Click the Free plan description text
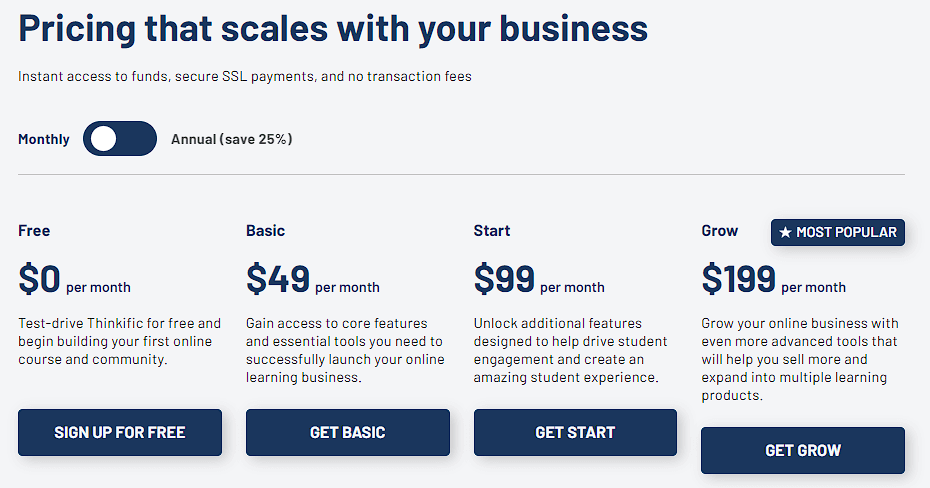The height and width of the screenshot is (488, 930). pos(120,341)
